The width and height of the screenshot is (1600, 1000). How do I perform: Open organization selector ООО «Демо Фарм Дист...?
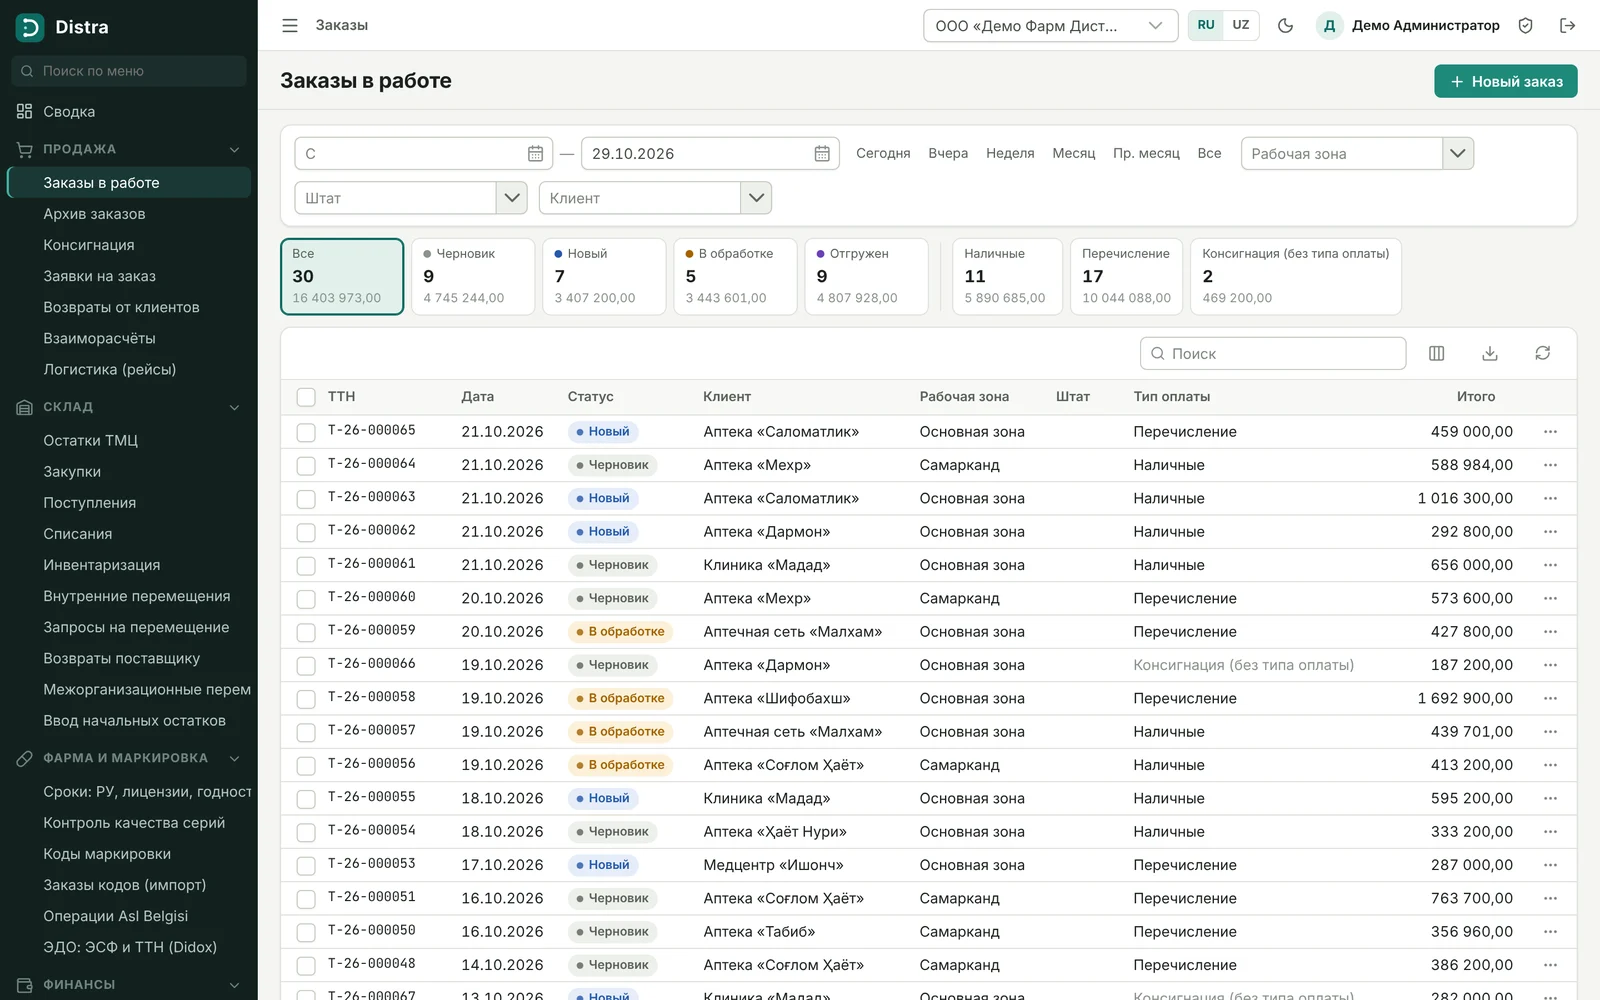tap(1049, 26)
